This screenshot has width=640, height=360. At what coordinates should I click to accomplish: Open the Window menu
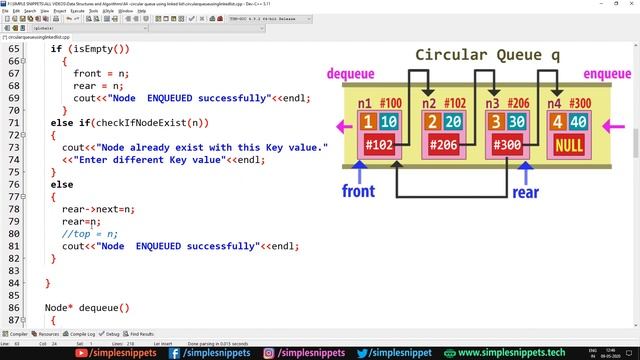(125, 11)
